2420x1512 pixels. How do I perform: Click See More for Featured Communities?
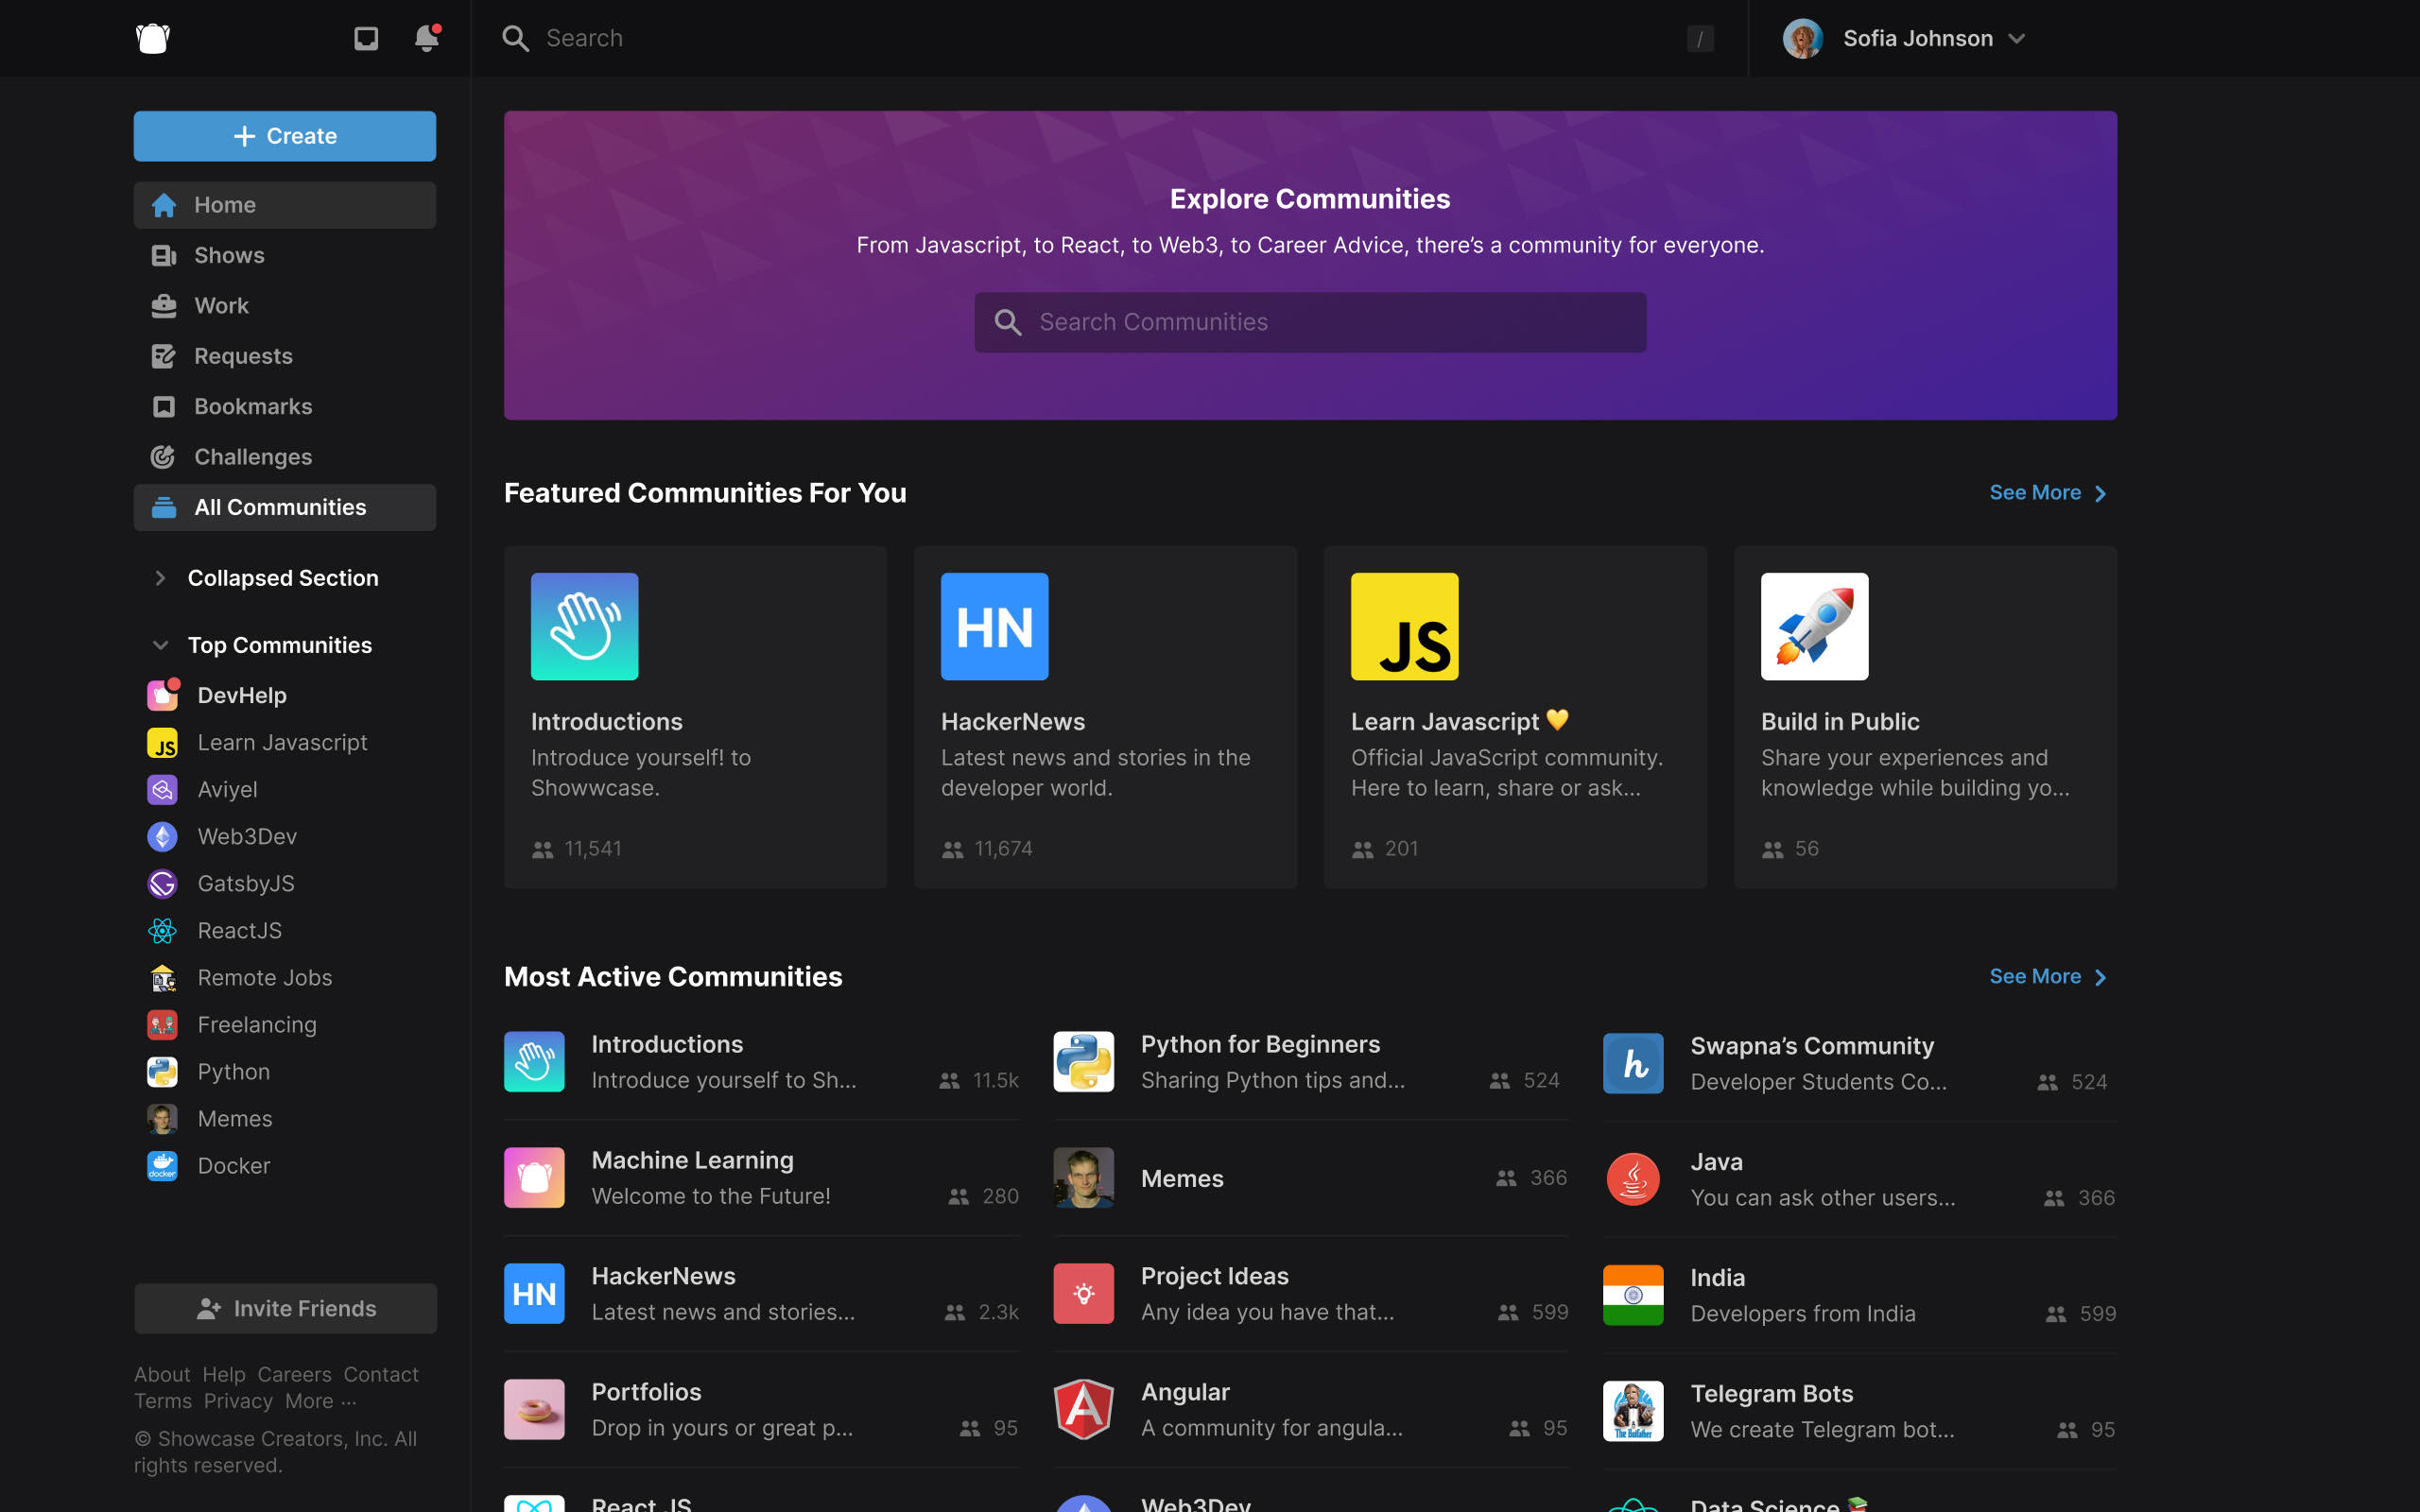tap(2047, 493)
